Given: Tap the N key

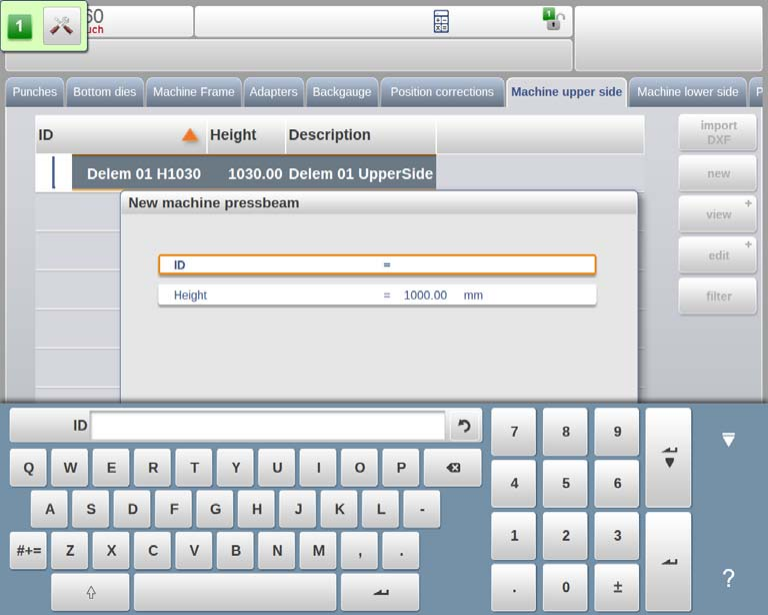Looking at the screenshot, I should pos(277,551).
